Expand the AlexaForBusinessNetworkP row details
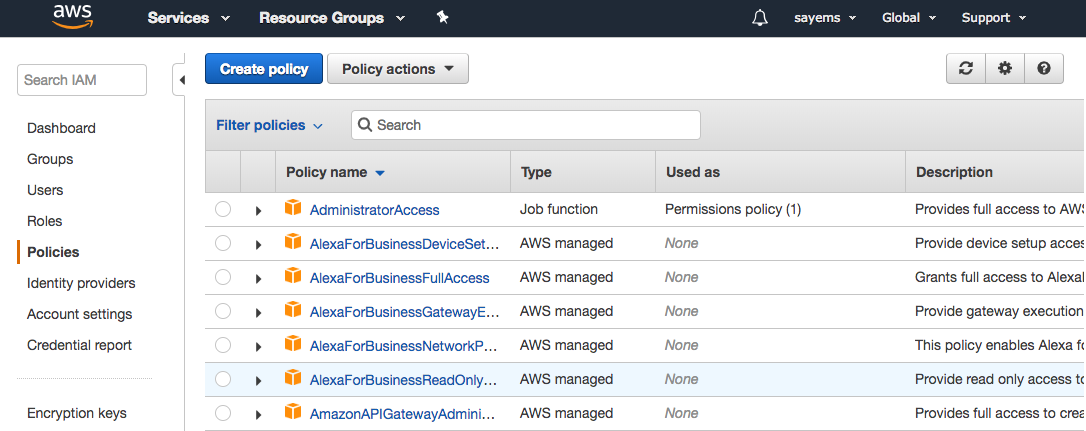The image size is (1086, 431). pos(258,346)
